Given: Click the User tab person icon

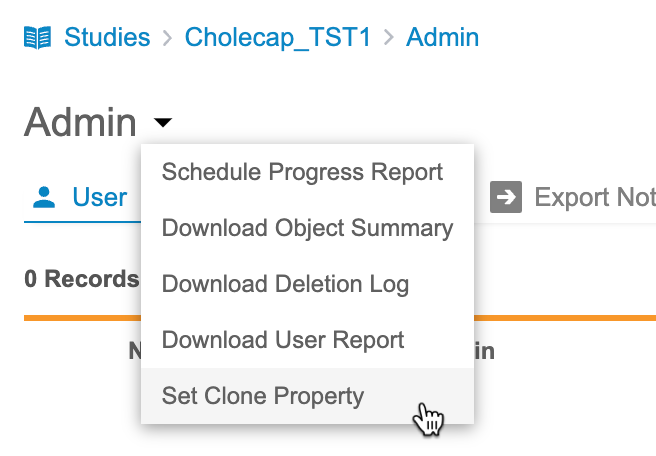Looking at the screenshot, I should coord(43,197).
